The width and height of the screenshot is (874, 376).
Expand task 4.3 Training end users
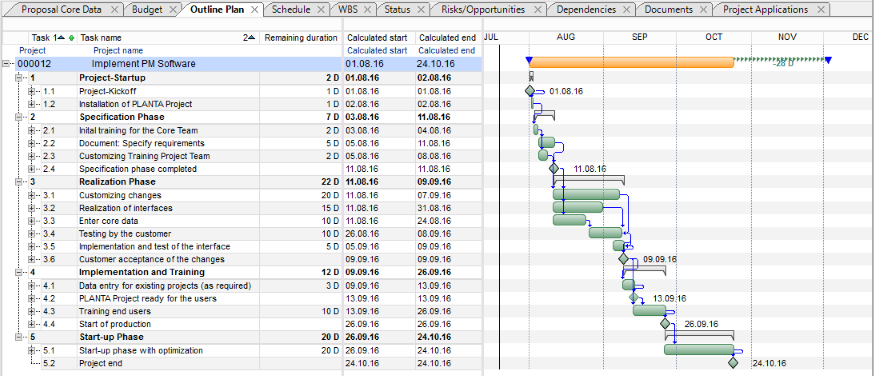point(32,311)
